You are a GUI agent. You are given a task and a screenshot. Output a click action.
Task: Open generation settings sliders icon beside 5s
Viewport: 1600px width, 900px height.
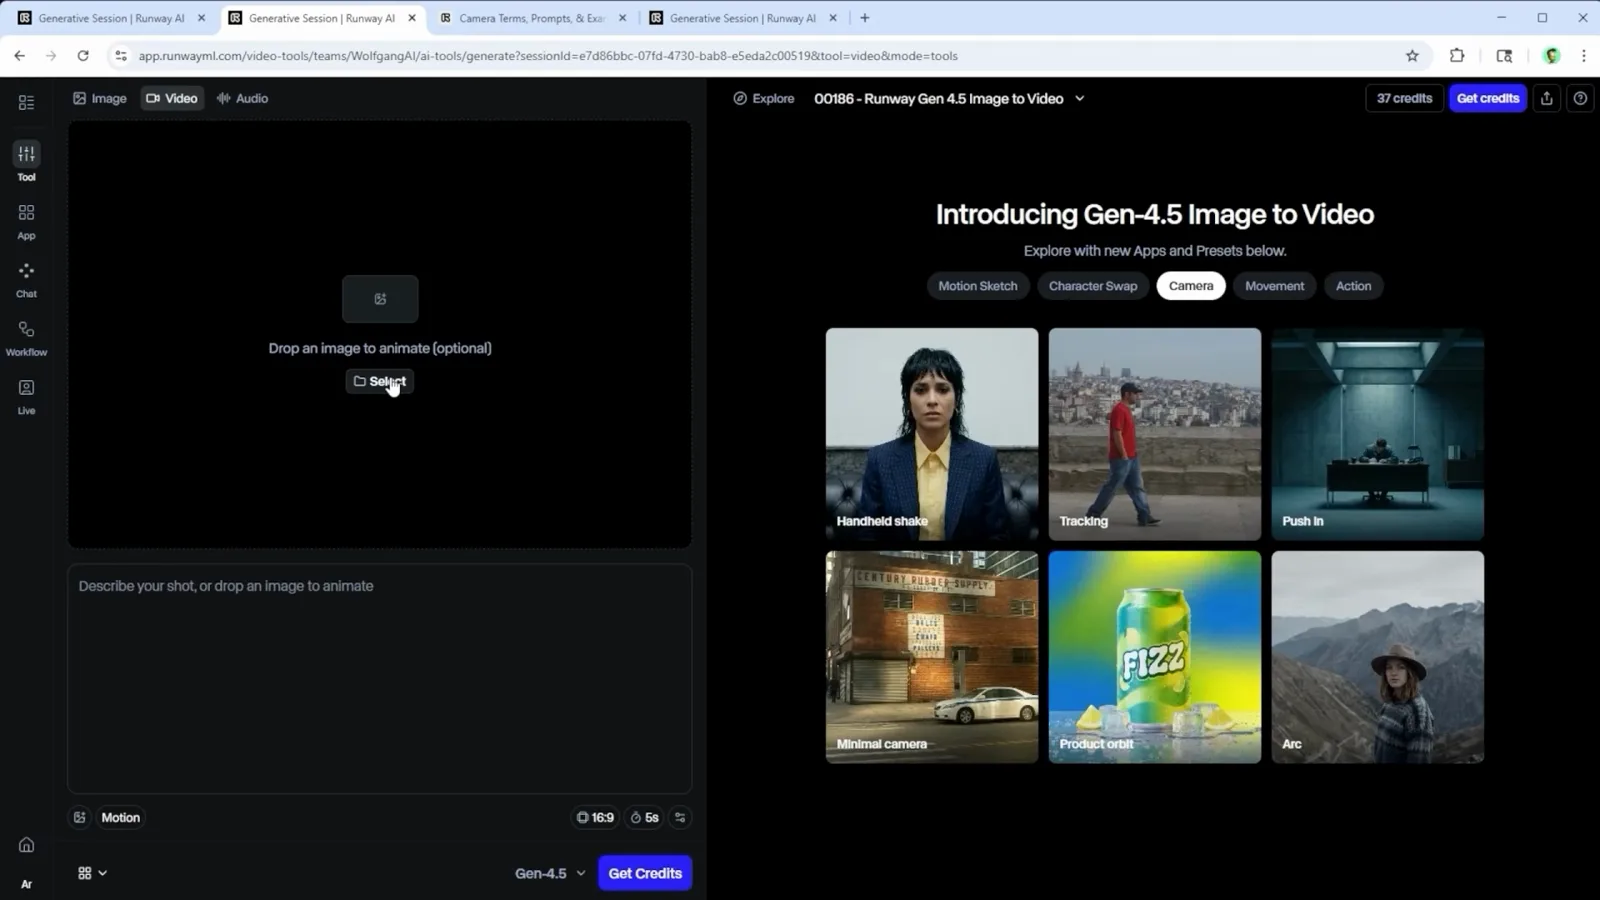point(680,817)
